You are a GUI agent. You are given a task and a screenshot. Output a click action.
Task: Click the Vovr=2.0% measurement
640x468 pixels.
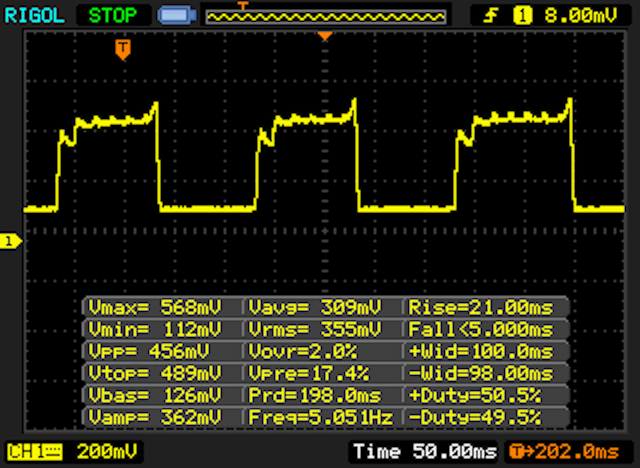[x=302, y=351]
